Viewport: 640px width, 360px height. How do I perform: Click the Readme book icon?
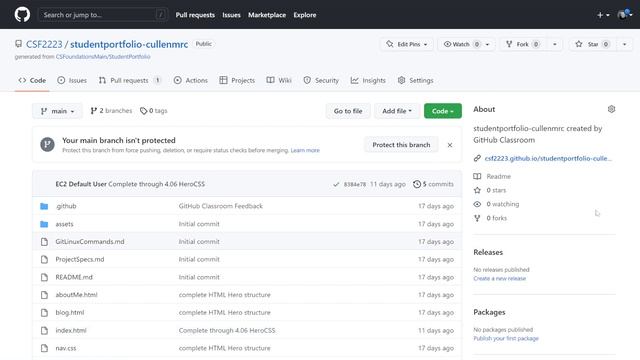[x=477, y=176]
